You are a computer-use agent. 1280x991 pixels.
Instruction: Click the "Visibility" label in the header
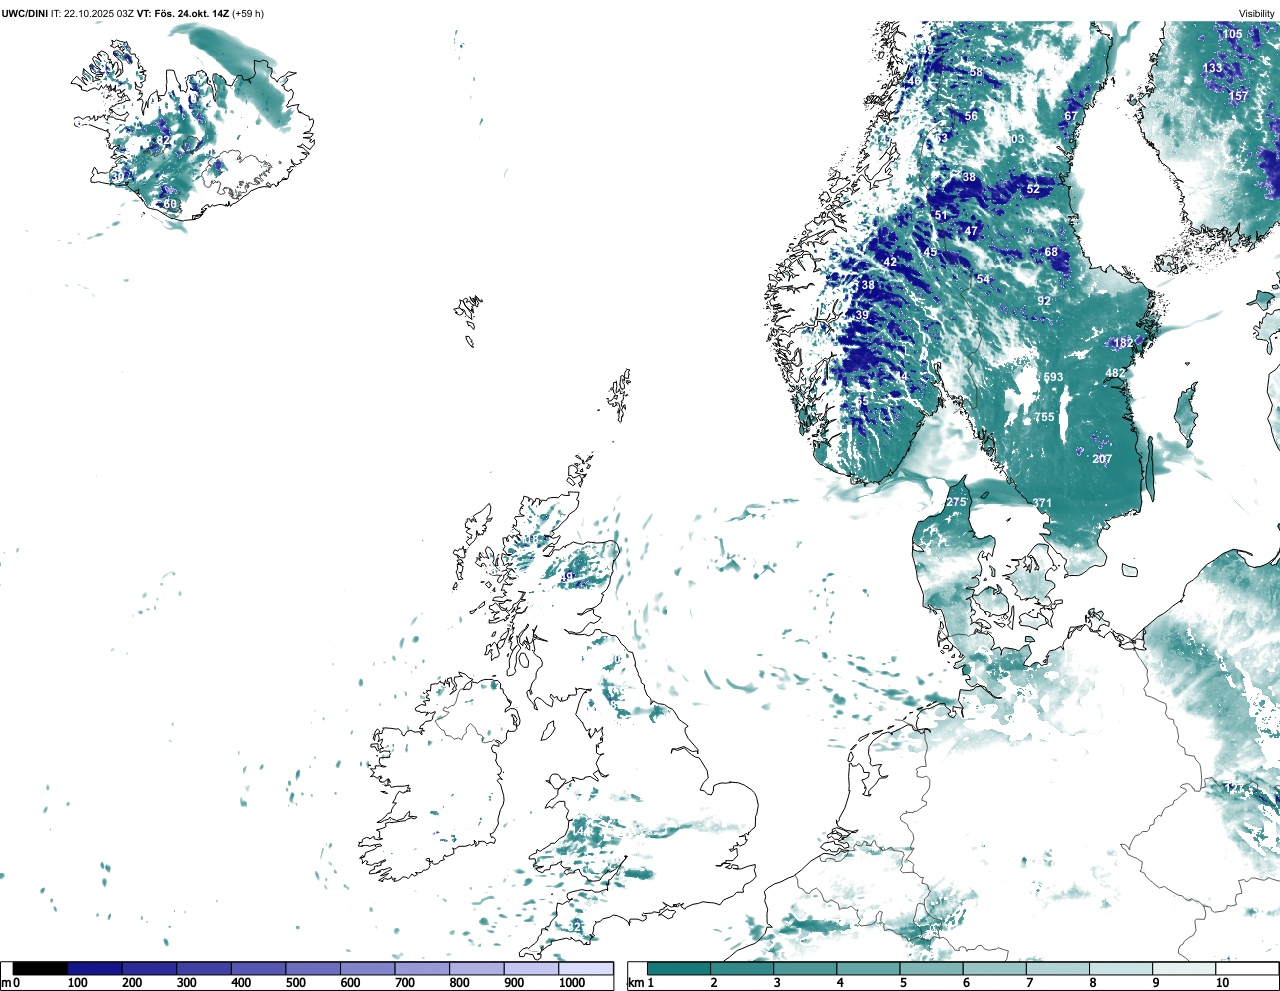[x=1257, y=13]
